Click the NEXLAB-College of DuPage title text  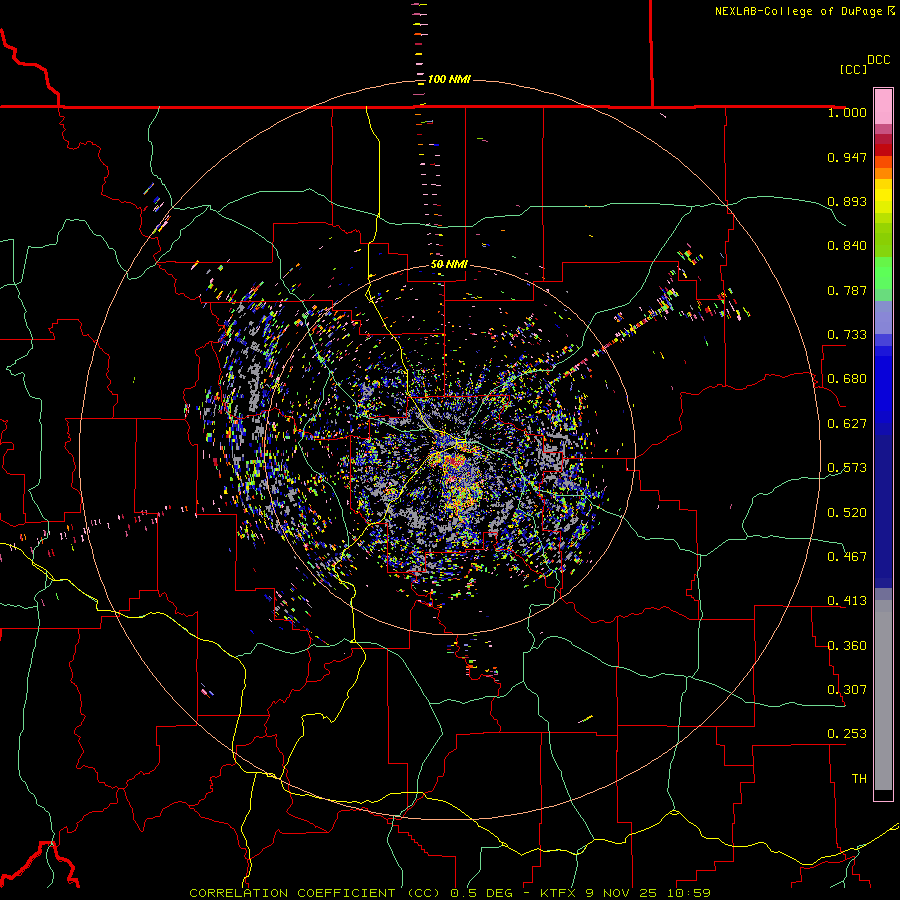(804, 11)
